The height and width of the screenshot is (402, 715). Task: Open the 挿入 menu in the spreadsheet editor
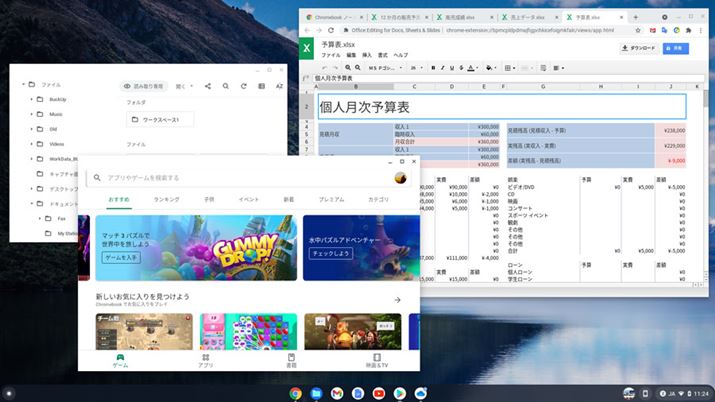pyautogui.click(x=367, y=55)
